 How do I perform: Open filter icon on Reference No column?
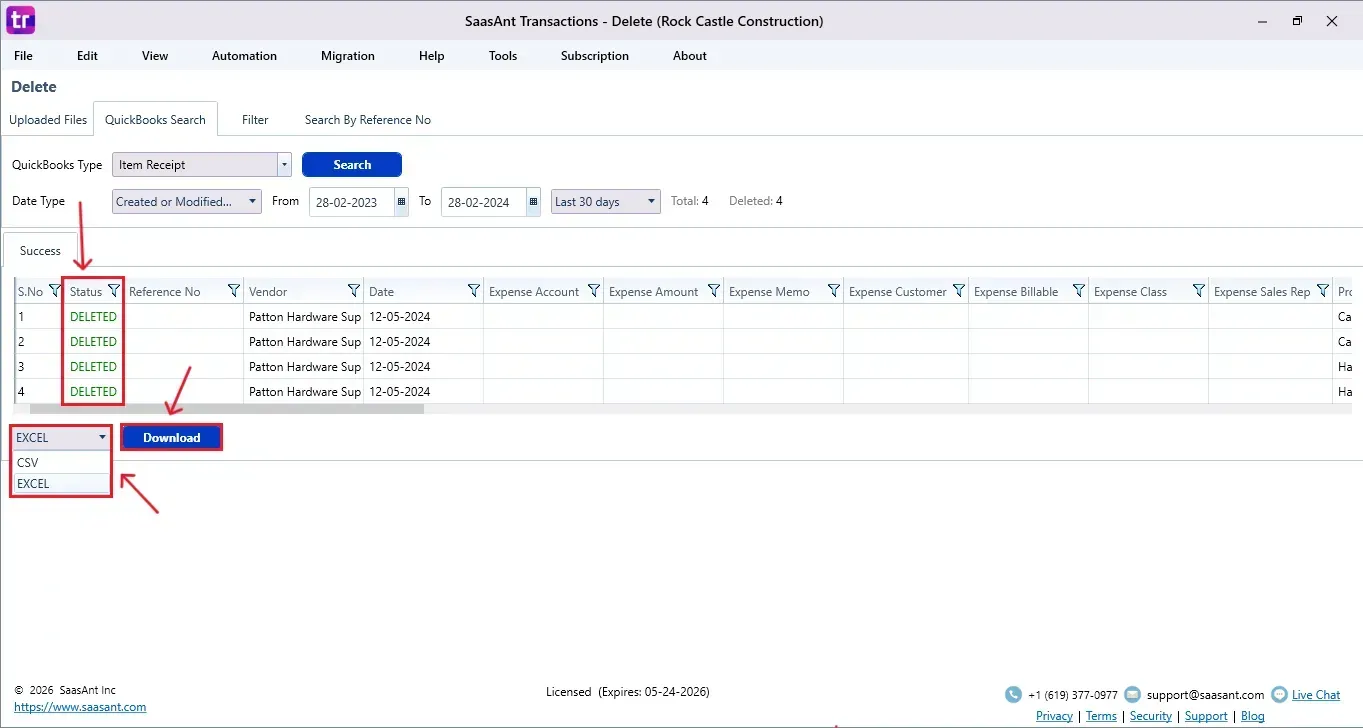(234, 291)
